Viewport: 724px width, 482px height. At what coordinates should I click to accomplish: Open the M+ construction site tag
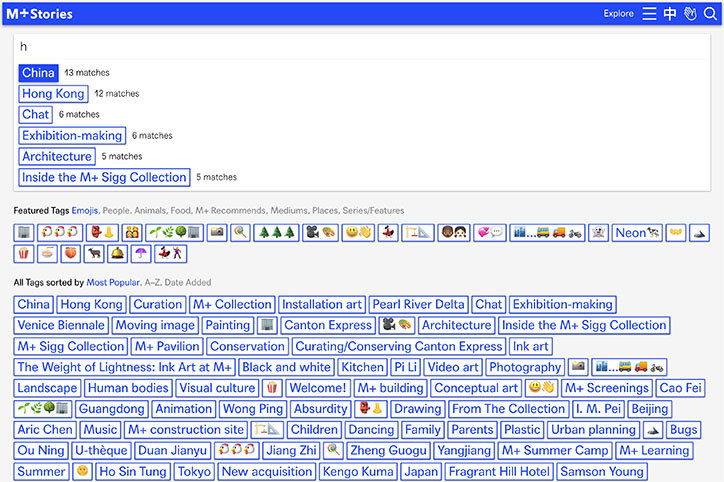click(x=186, y=429)
